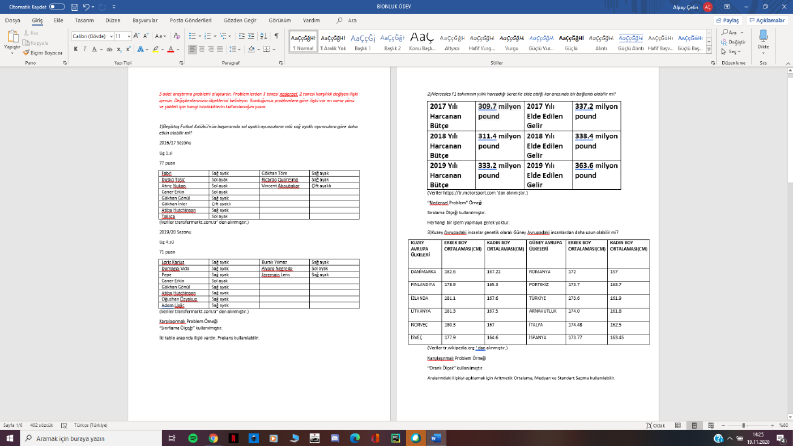Collapse the ribbon with the chevron
The width and height of the screenshot is (793, 446).
788,63
